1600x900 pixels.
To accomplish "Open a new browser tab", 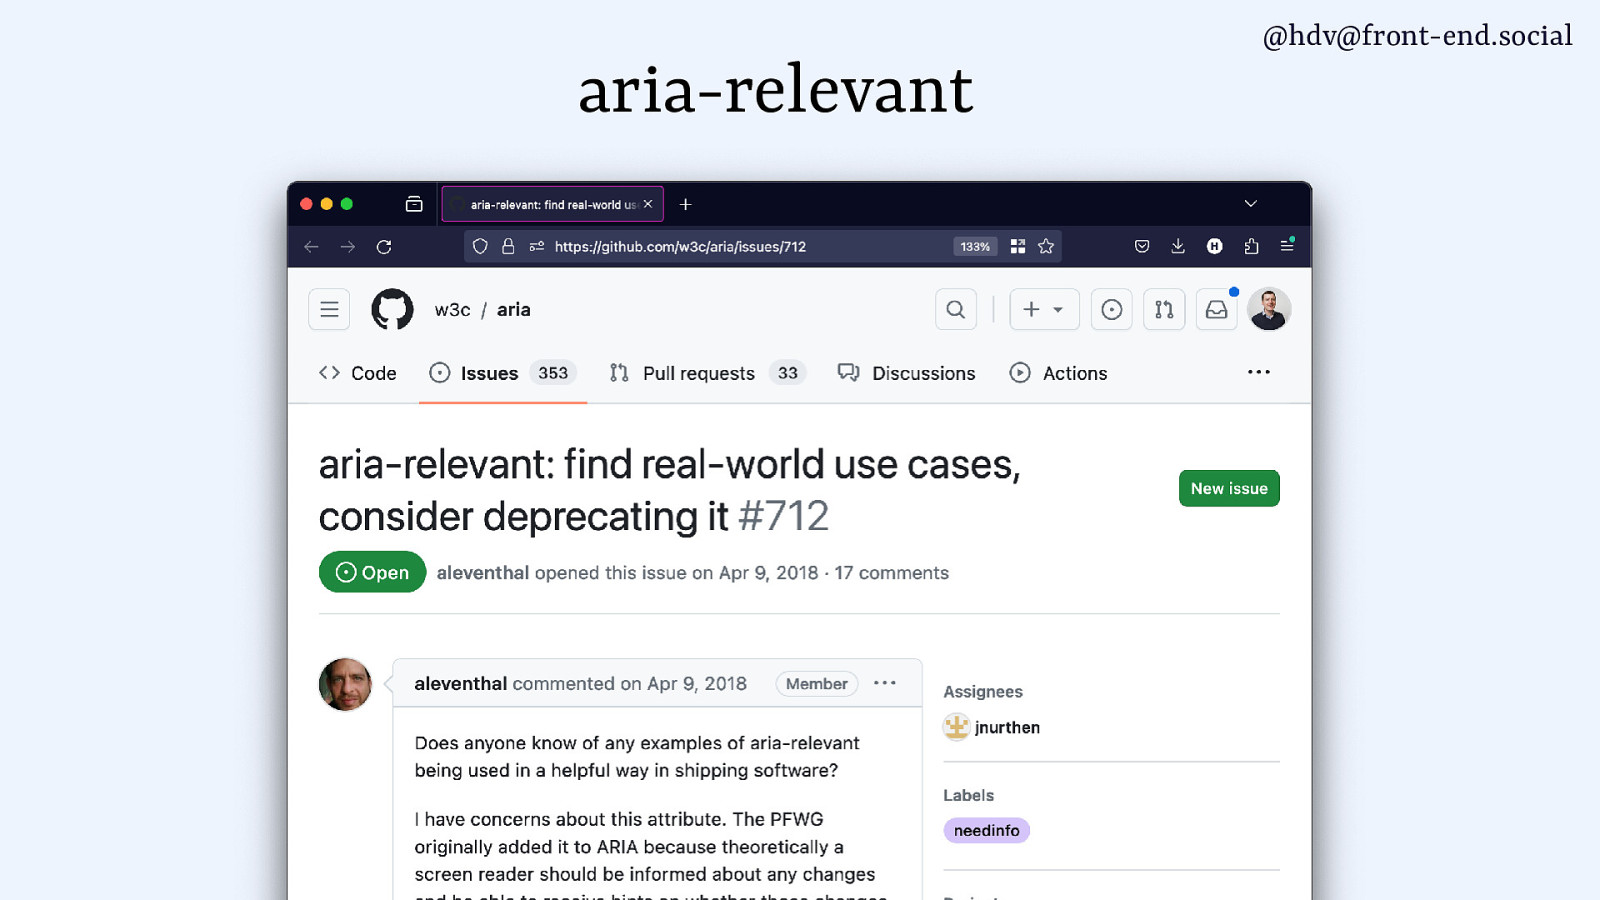I will click(686, 204).
